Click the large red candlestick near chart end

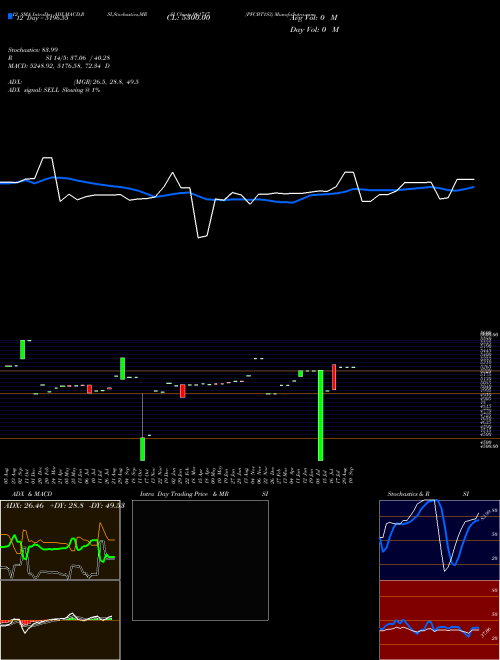pyautogui.click(x=334, y=377)
